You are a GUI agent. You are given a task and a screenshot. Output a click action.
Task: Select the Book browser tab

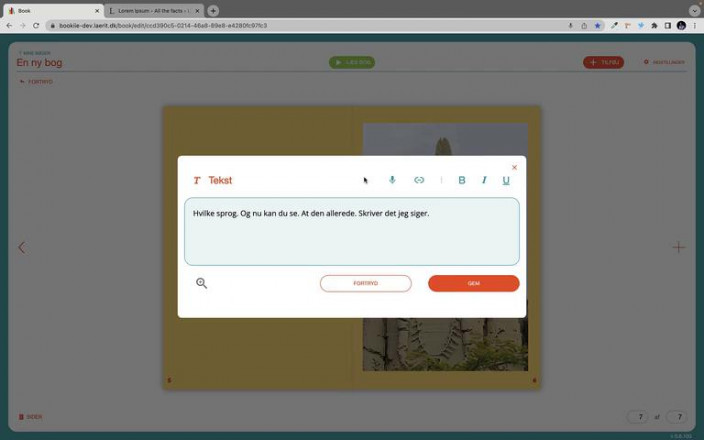coord(50,11)
